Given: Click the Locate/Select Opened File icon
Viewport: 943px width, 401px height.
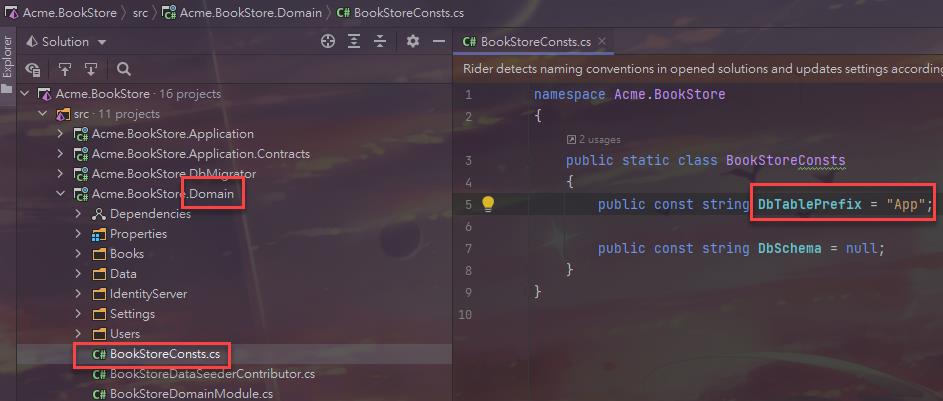Looking at the screenshot, I should pyautogui.click(x=327, y=42).
